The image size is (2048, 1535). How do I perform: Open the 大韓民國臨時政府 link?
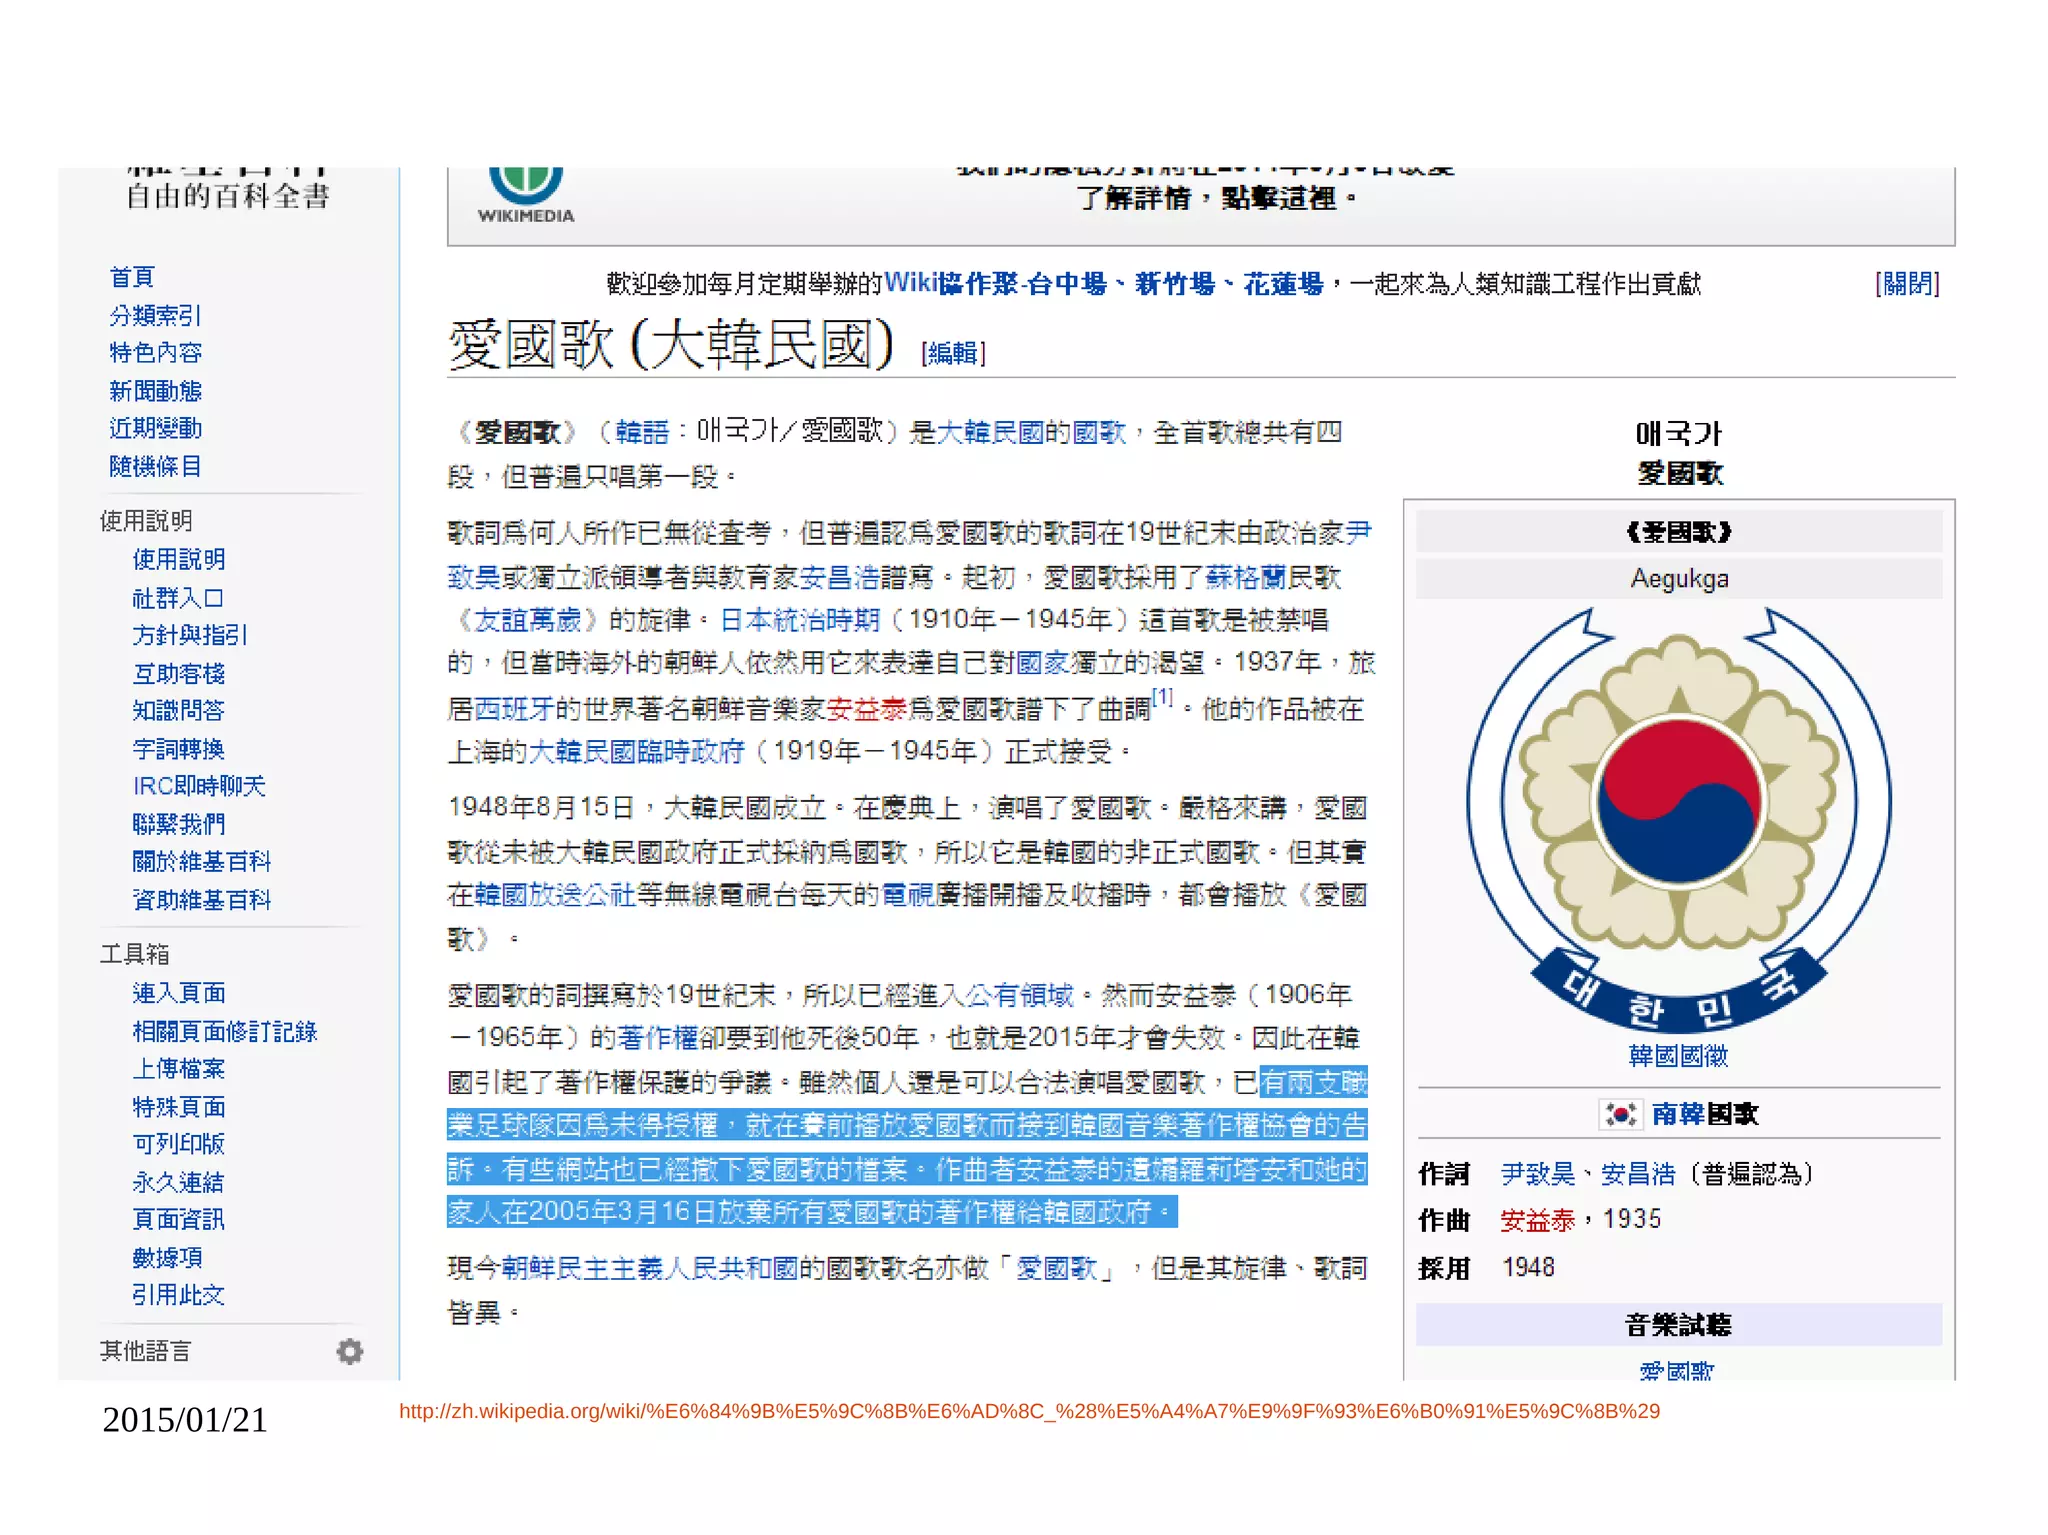pyautogui.click(x=636, y=751)
